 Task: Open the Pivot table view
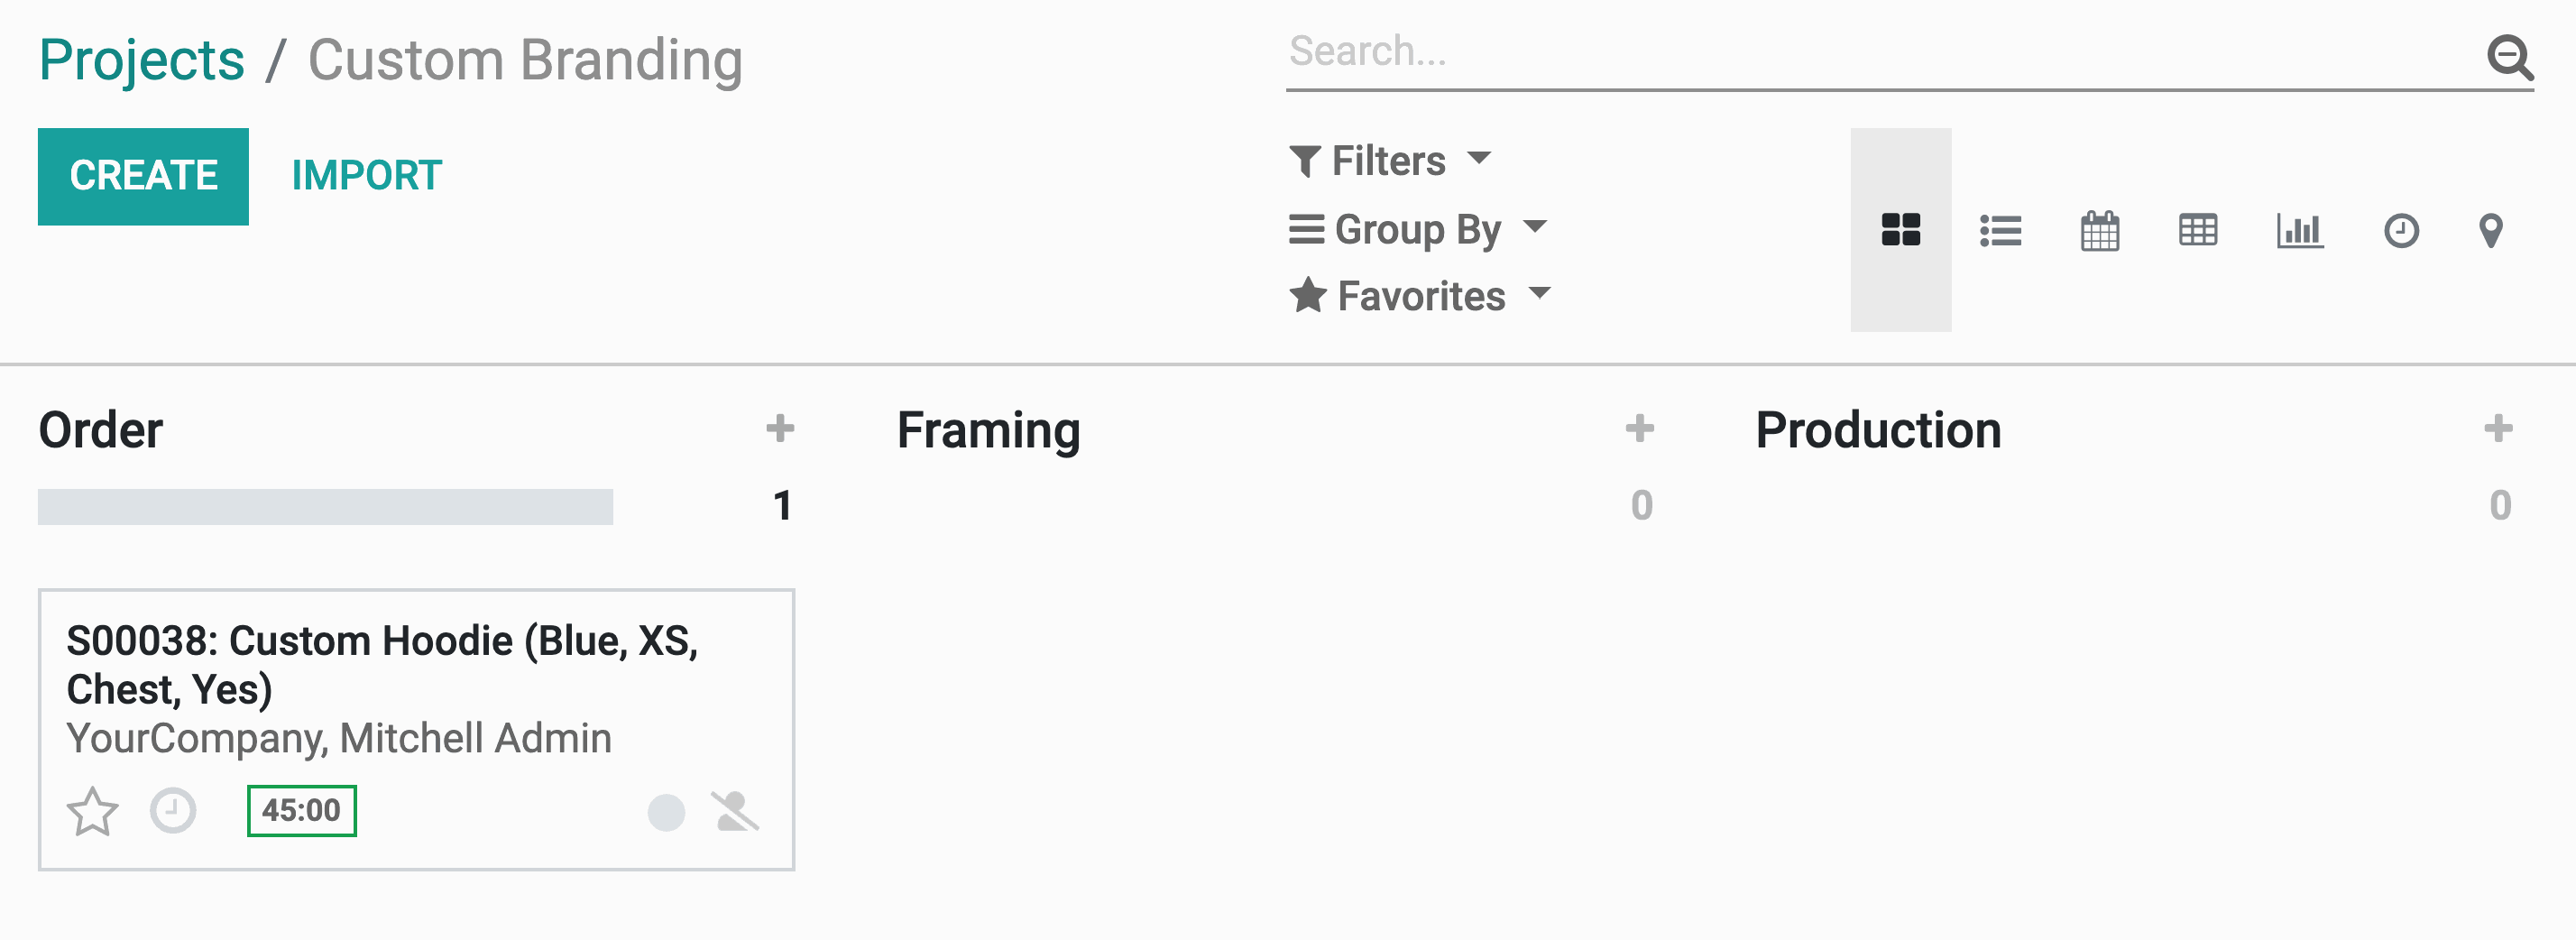click(2197, 231)
